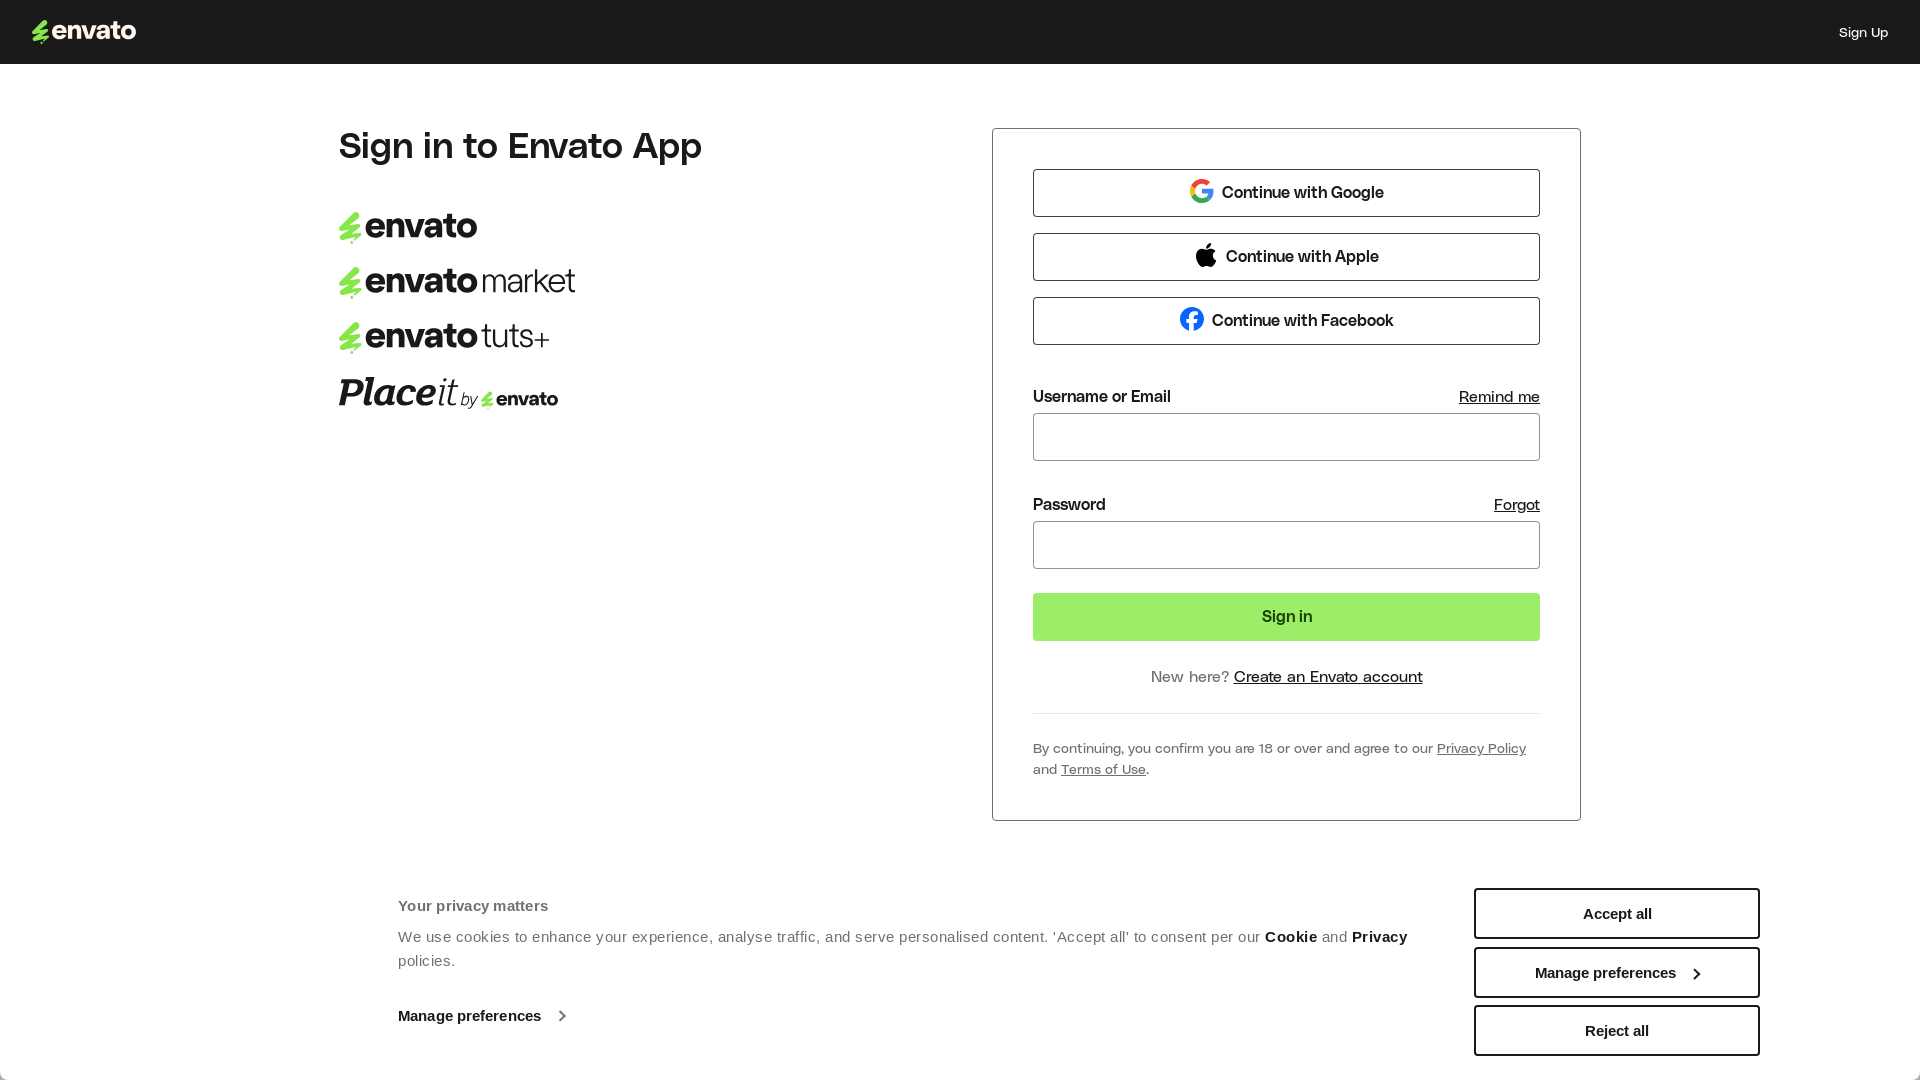Image resolution: width=1920 pixels, height=1080 pixels.
Task: Submit the green Sign in button
Action: coord(1286,617)
